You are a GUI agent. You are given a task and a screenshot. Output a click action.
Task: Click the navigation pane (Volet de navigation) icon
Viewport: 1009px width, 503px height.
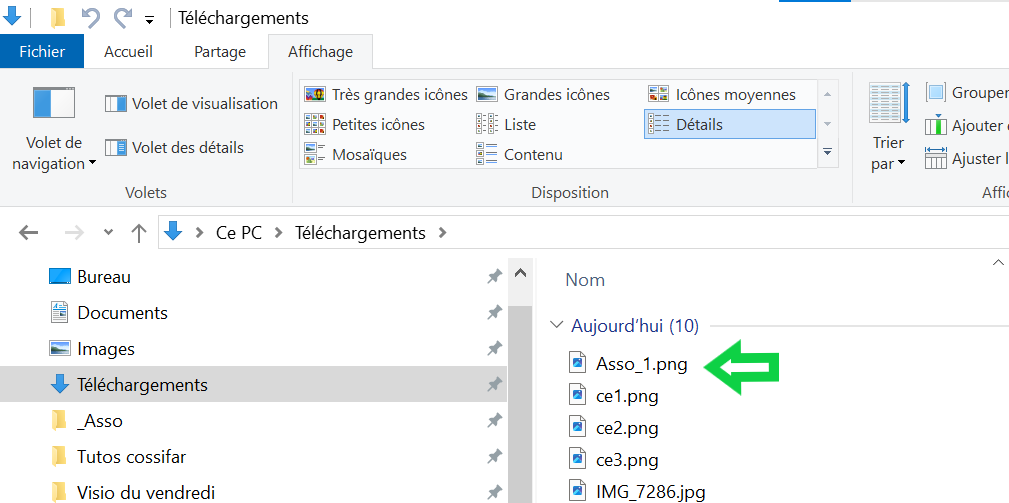[x=54, y=104]
